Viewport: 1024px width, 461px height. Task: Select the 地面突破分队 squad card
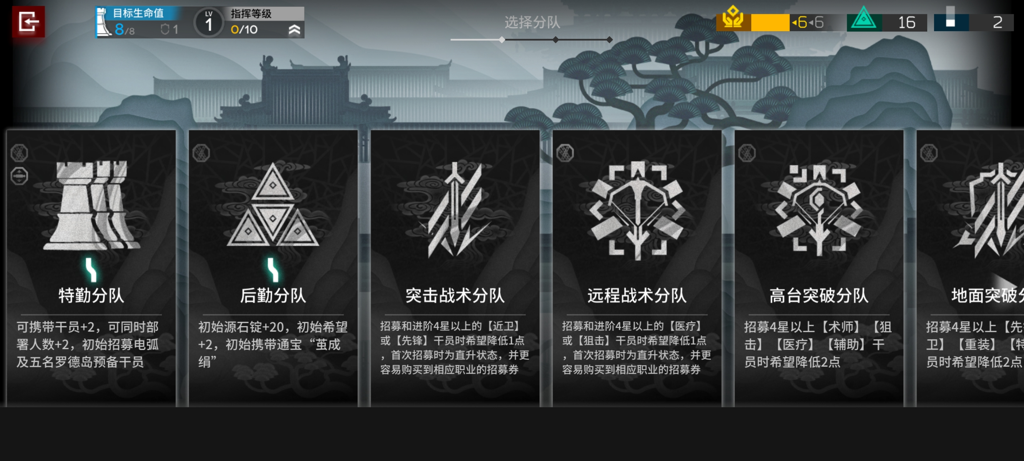pyautogui.click(x=970, y=266)
